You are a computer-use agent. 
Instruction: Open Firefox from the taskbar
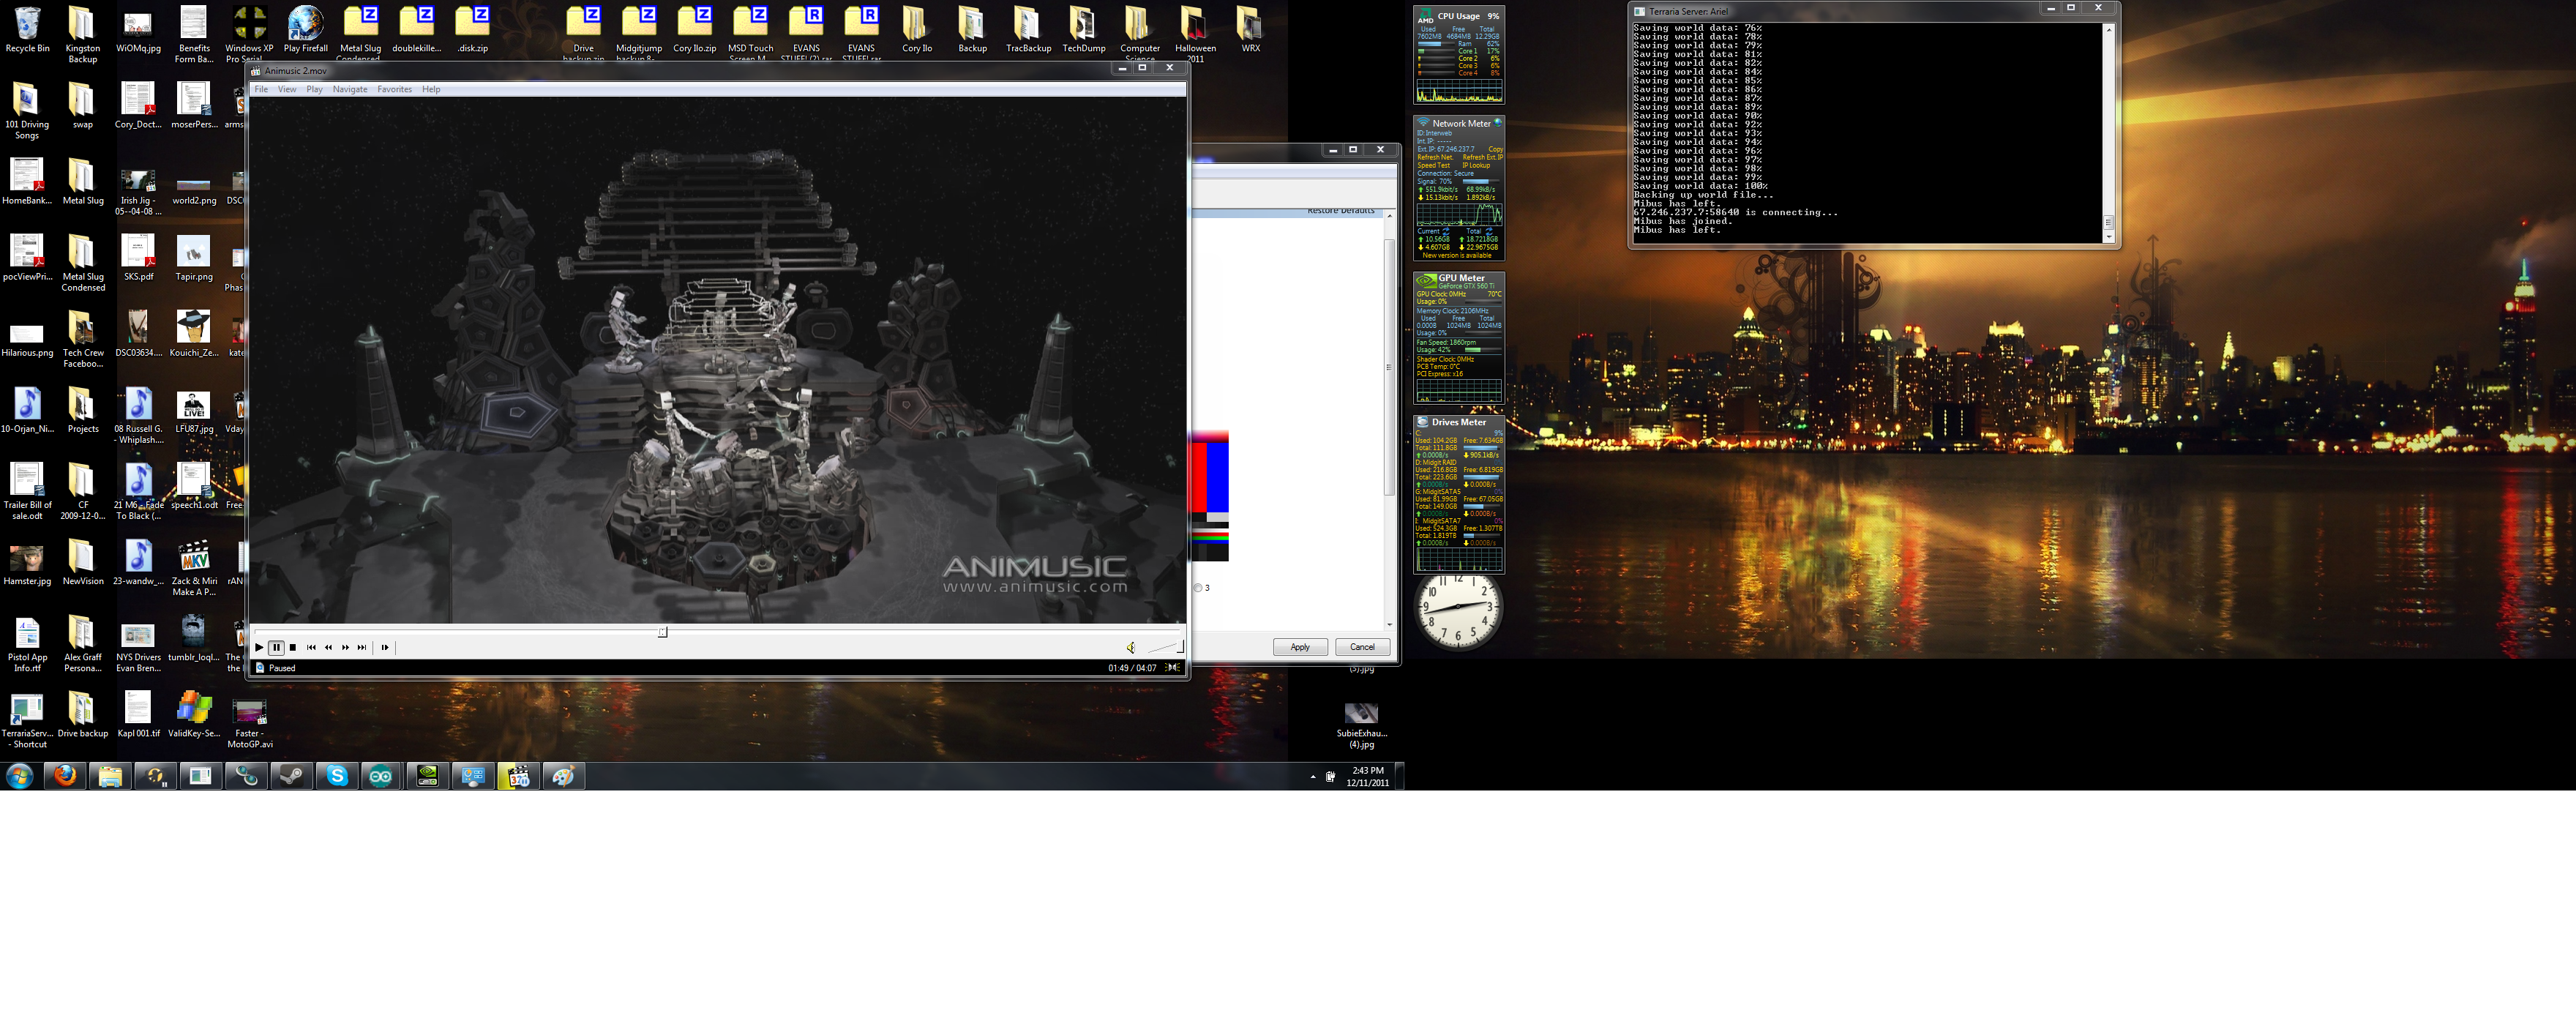[65, 776]
